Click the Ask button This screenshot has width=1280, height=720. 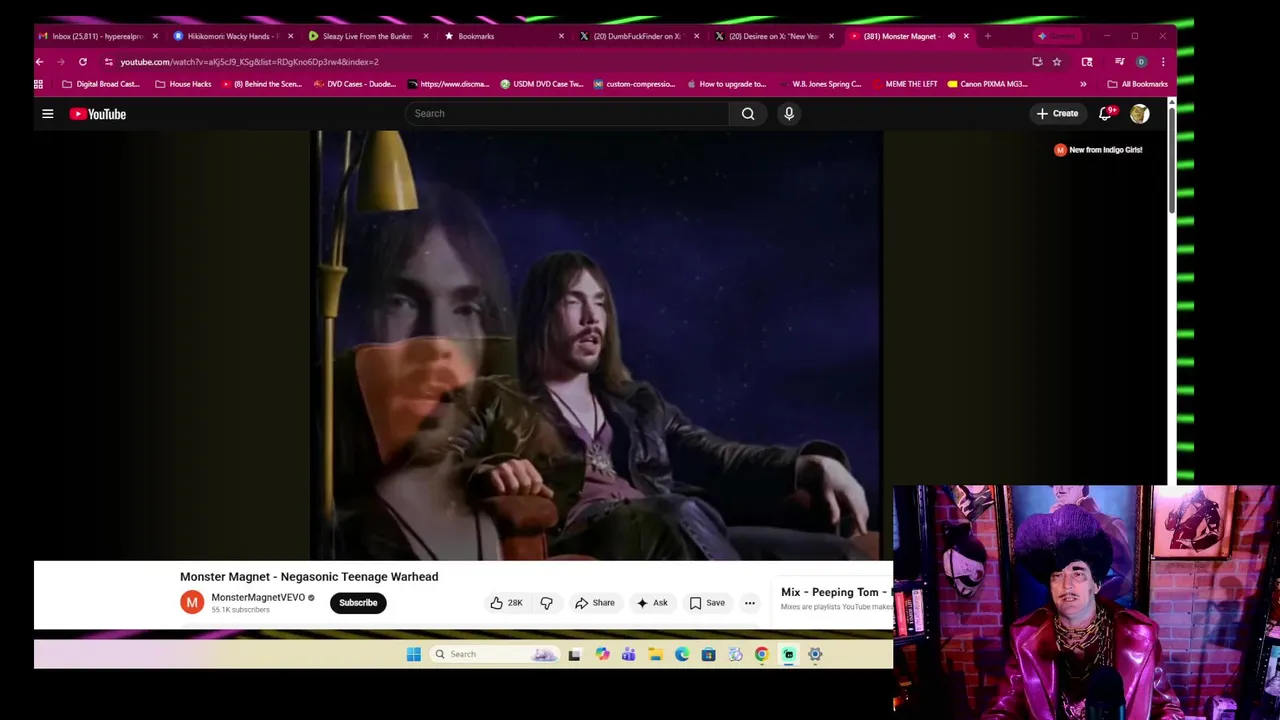(652, 603)
